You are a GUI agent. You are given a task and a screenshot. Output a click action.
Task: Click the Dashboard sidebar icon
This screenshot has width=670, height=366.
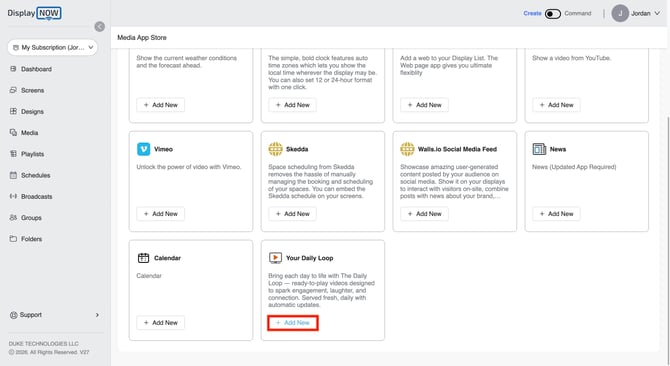pos(13,69)
